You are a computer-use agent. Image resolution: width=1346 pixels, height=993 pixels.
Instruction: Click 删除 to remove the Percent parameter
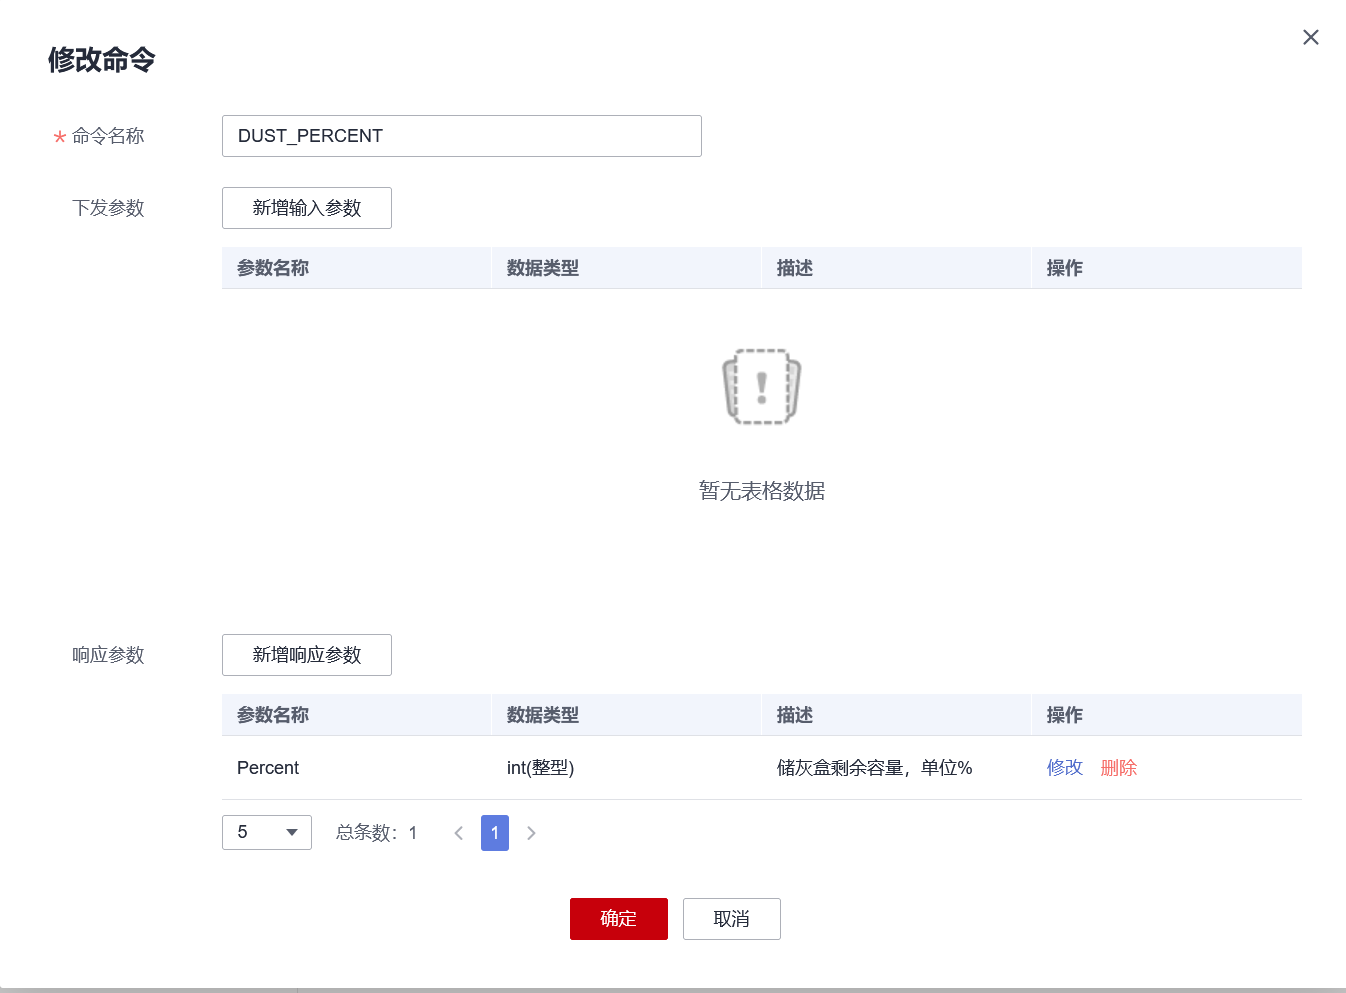(x=1118, y=767)
